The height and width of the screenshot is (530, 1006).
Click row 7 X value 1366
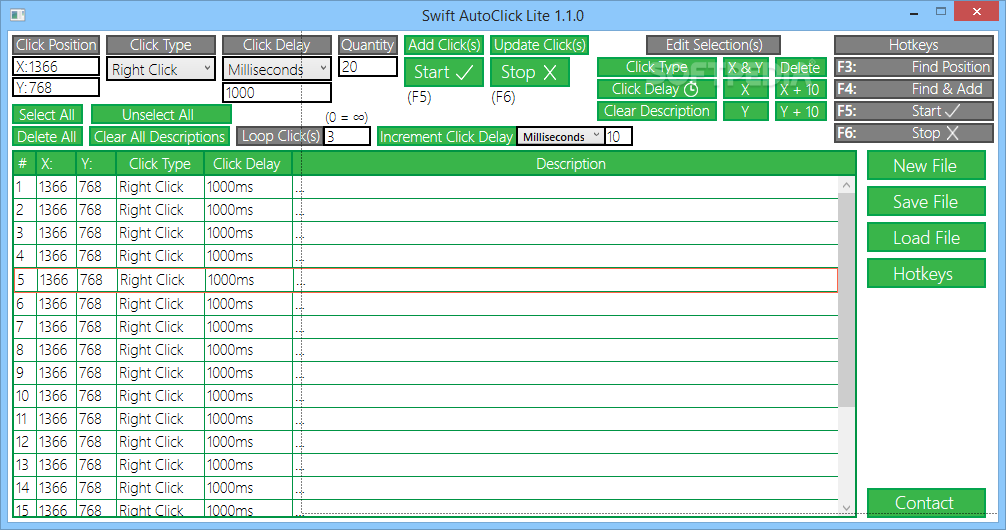[56, 327]
